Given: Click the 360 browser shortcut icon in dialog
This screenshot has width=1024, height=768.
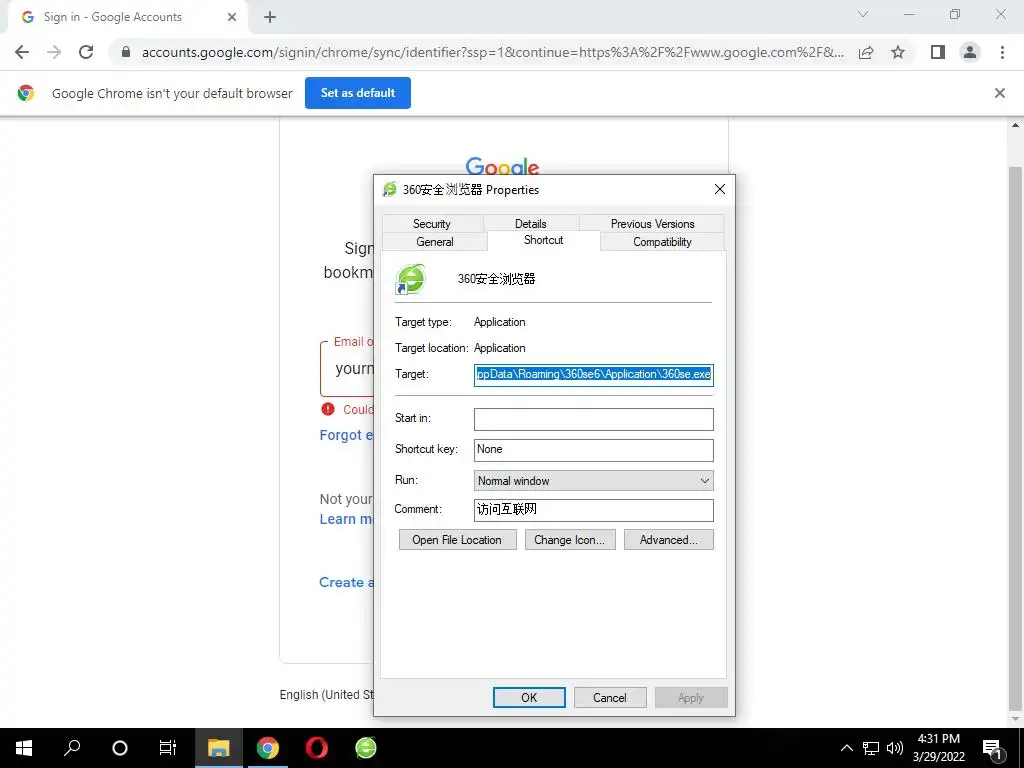Looking at the screenshot, I should pyautogui.click(x=411, y=280).
